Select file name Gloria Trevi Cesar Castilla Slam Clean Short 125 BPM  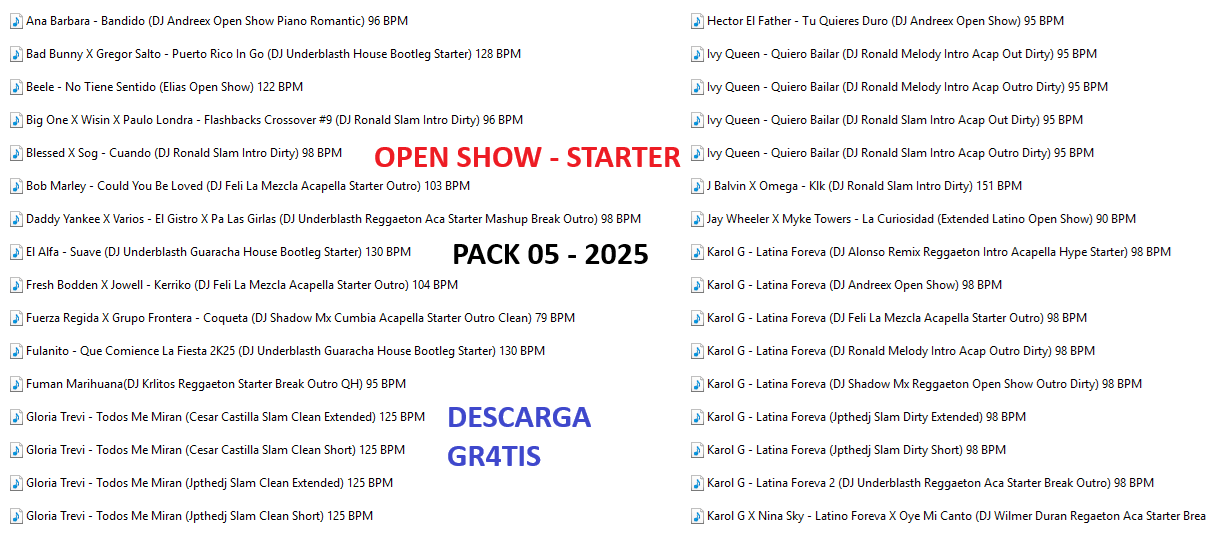tap(216, 450)
